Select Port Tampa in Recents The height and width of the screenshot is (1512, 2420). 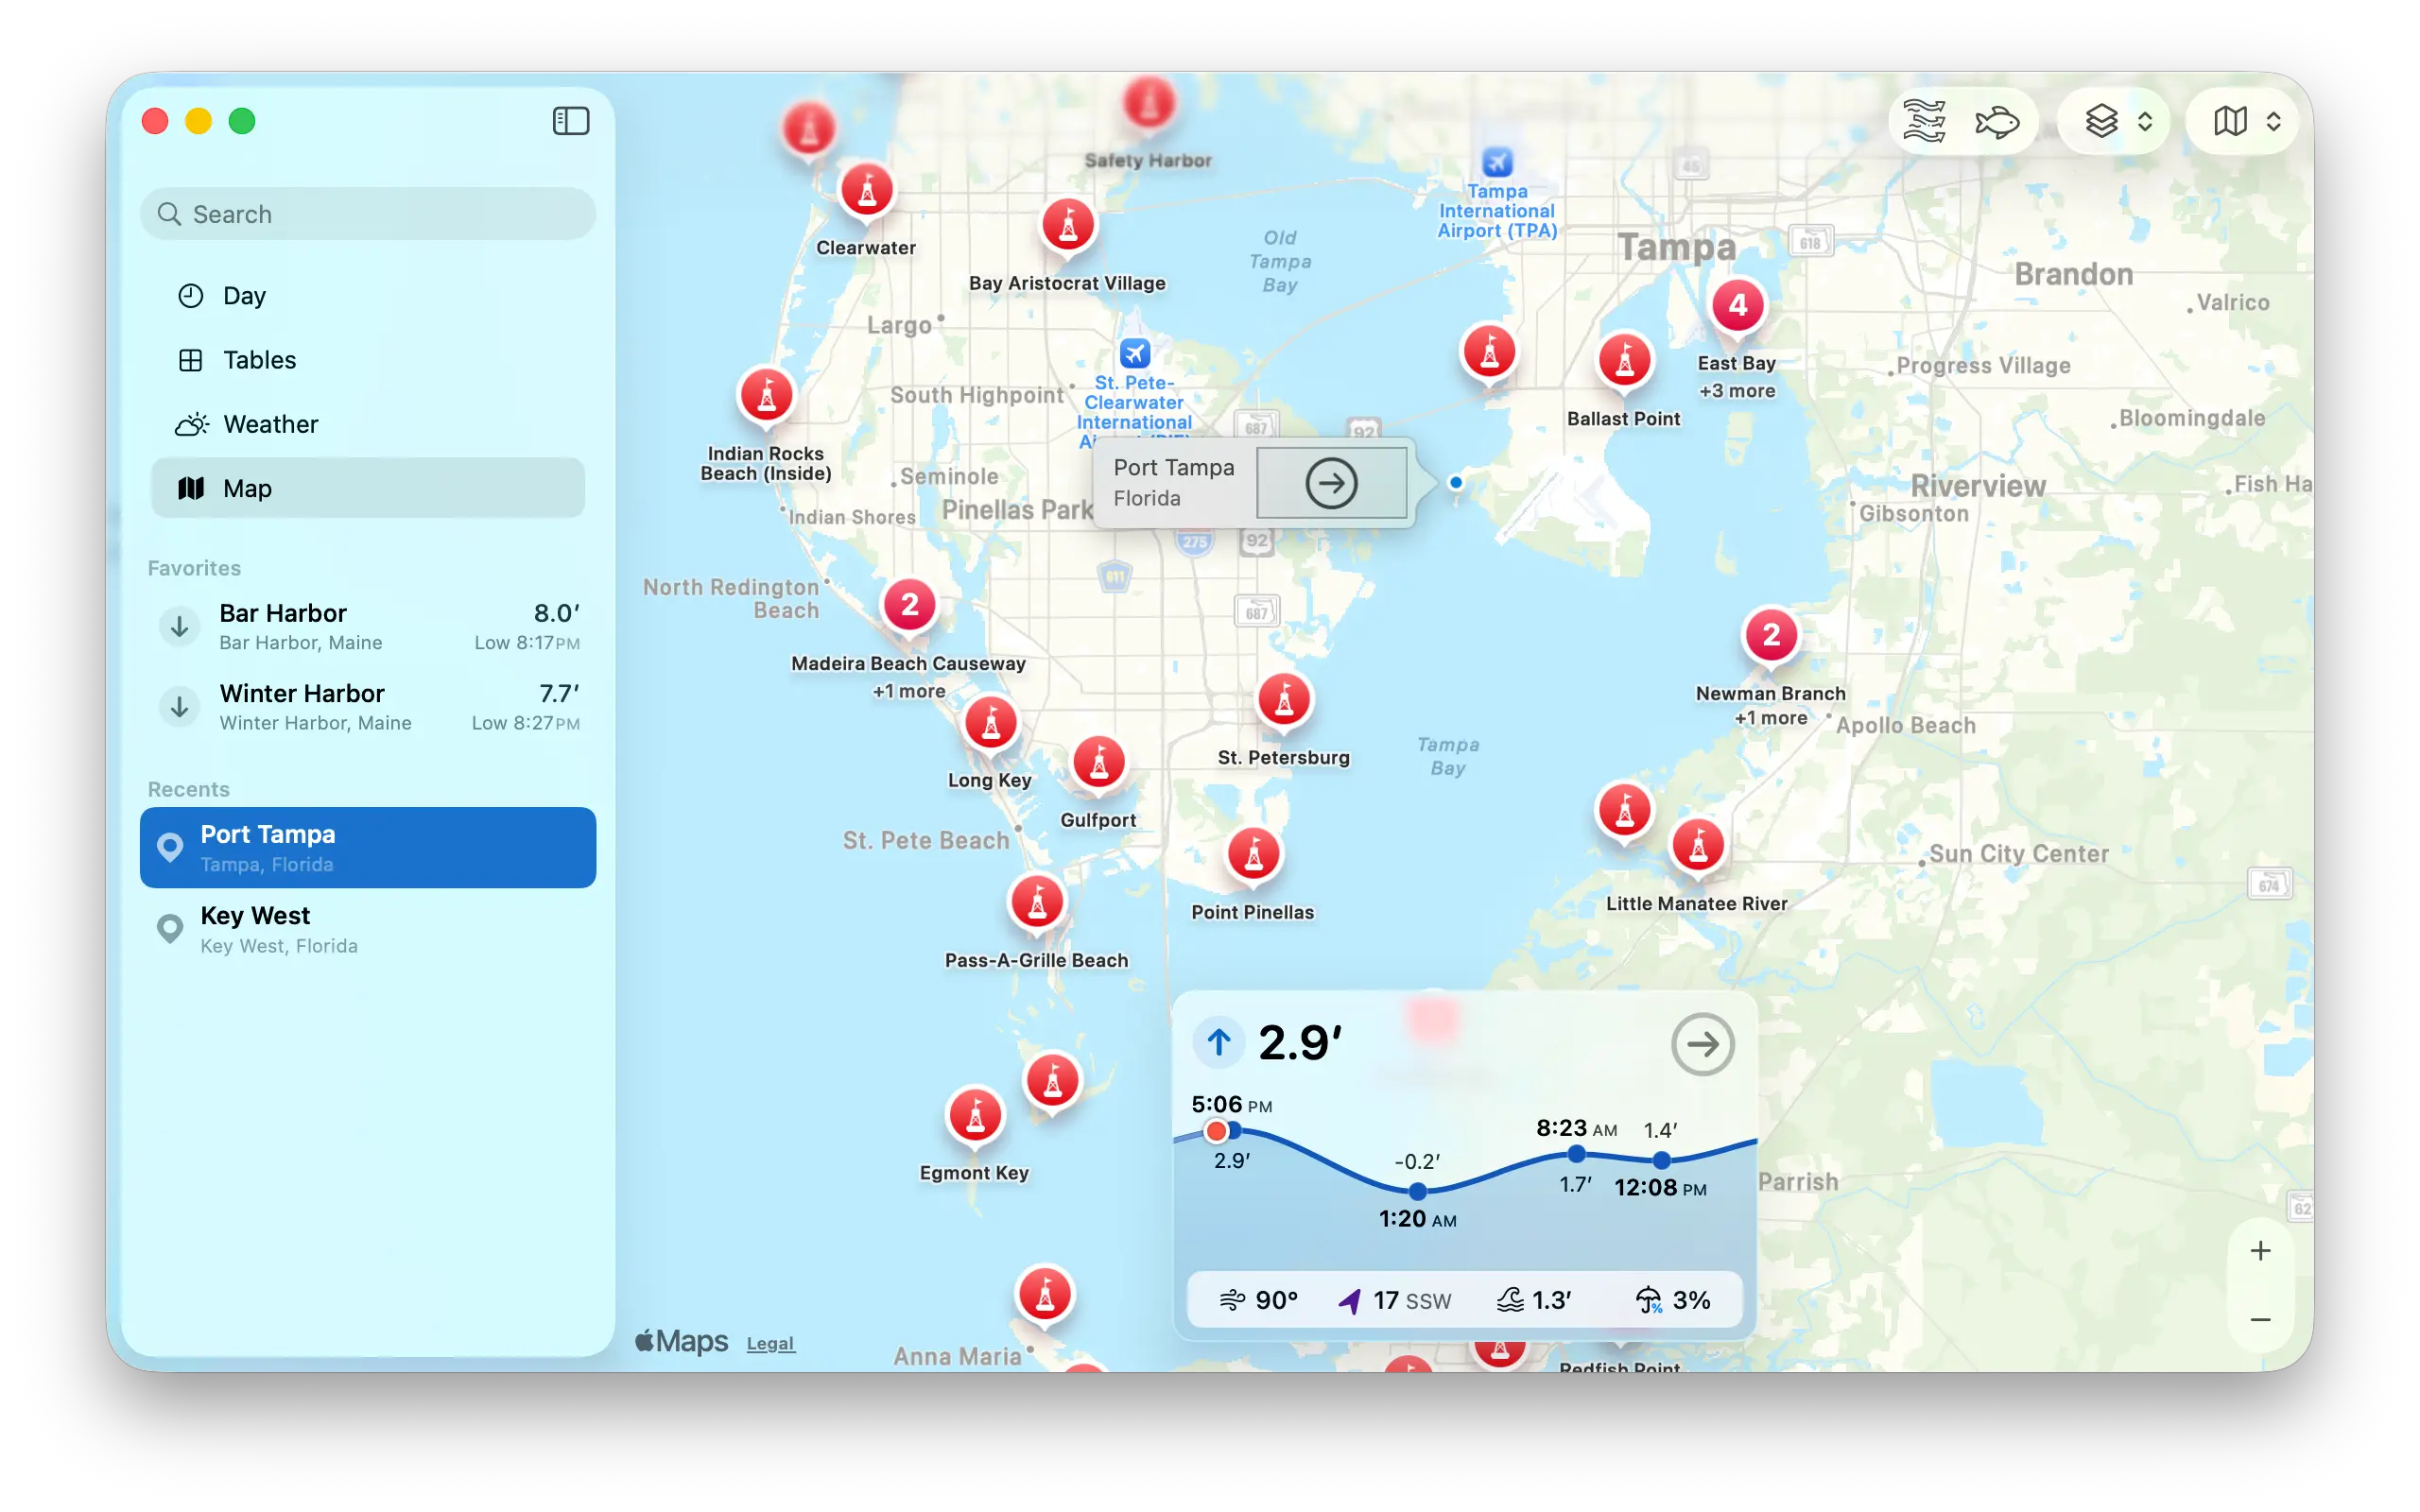(368, 848)
